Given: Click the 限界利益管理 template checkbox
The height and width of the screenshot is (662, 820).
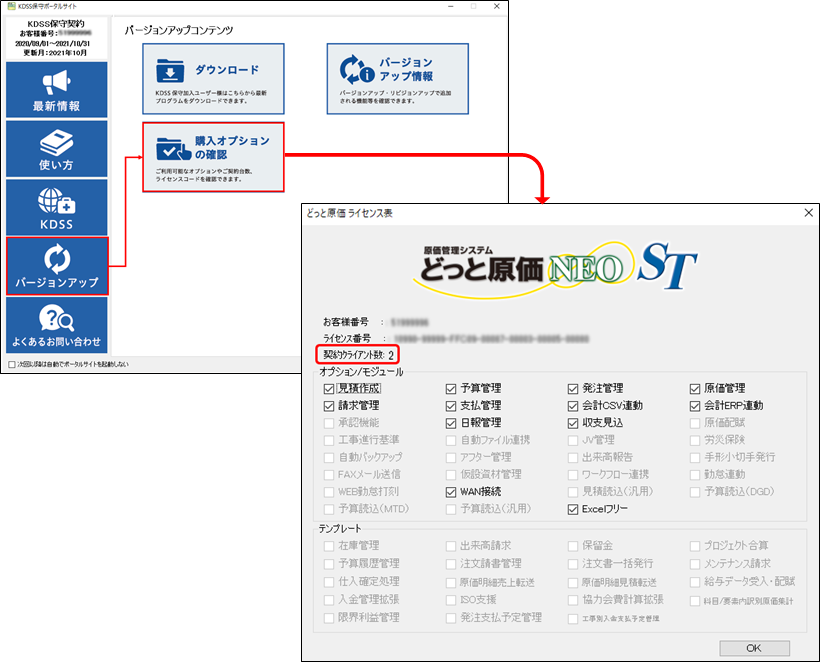Looking at the screenshot, I should [329, 619].
